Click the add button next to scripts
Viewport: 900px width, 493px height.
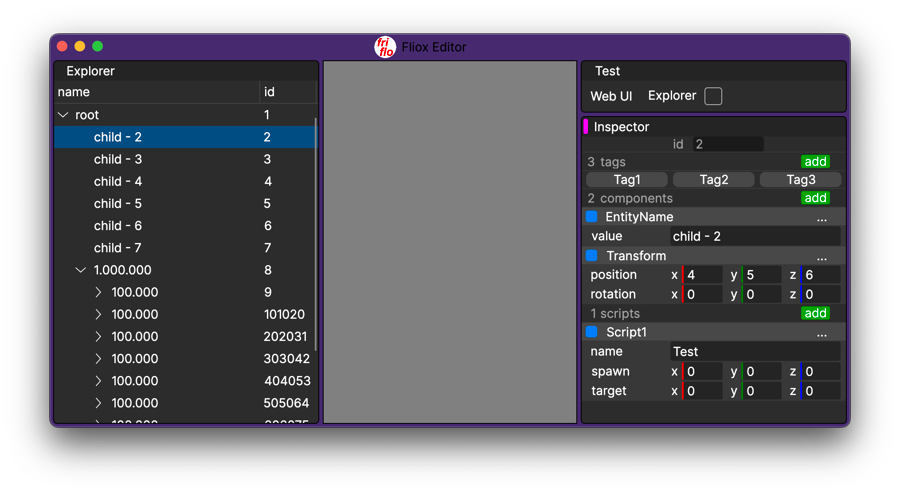pos(815,313)
